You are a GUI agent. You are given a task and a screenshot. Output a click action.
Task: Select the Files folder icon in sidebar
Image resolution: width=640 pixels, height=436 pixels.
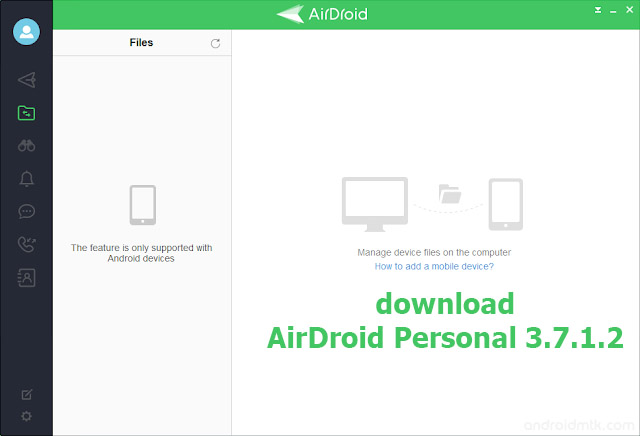pyautogui.click(x=27, y=113)
